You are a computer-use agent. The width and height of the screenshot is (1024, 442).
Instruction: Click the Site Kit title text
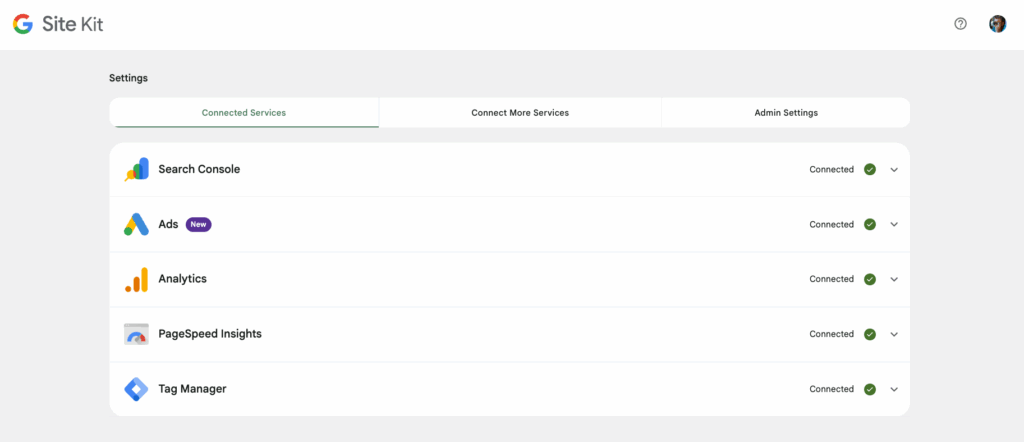coord(72,25)
